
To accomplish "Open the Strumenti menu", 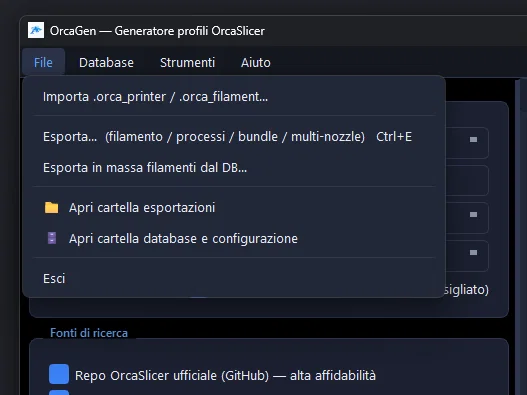I will coord(187,63).
